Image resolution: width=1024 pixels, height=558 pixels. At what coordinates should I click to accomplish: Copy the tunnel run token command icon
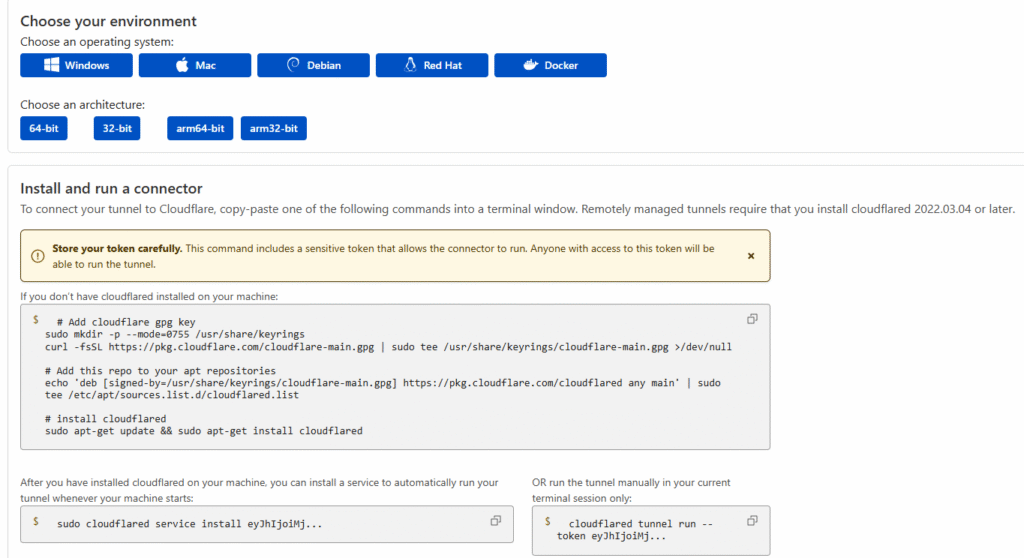pyautogui.click(x=752, y=521)
